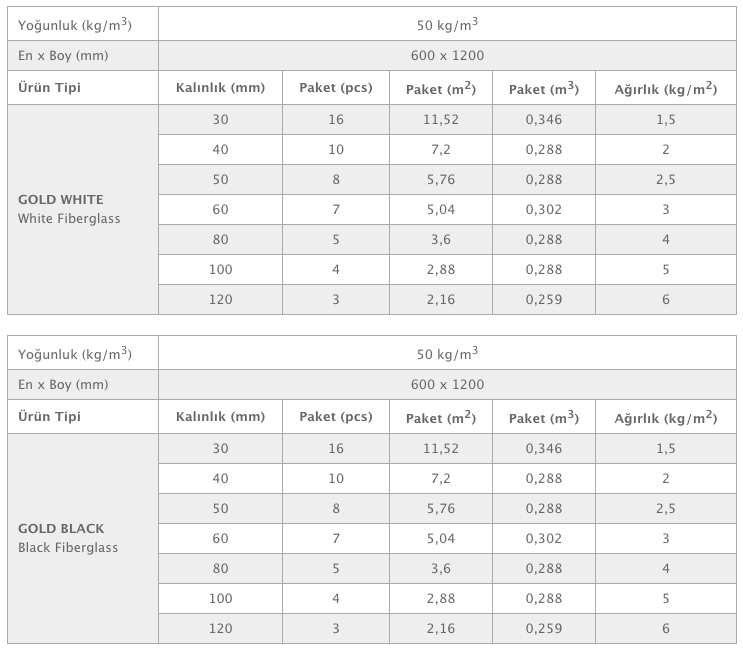Click the 0,346 value in GOLD BLACK table
Viewport: 743px width, 652px height.
point(544,448)
